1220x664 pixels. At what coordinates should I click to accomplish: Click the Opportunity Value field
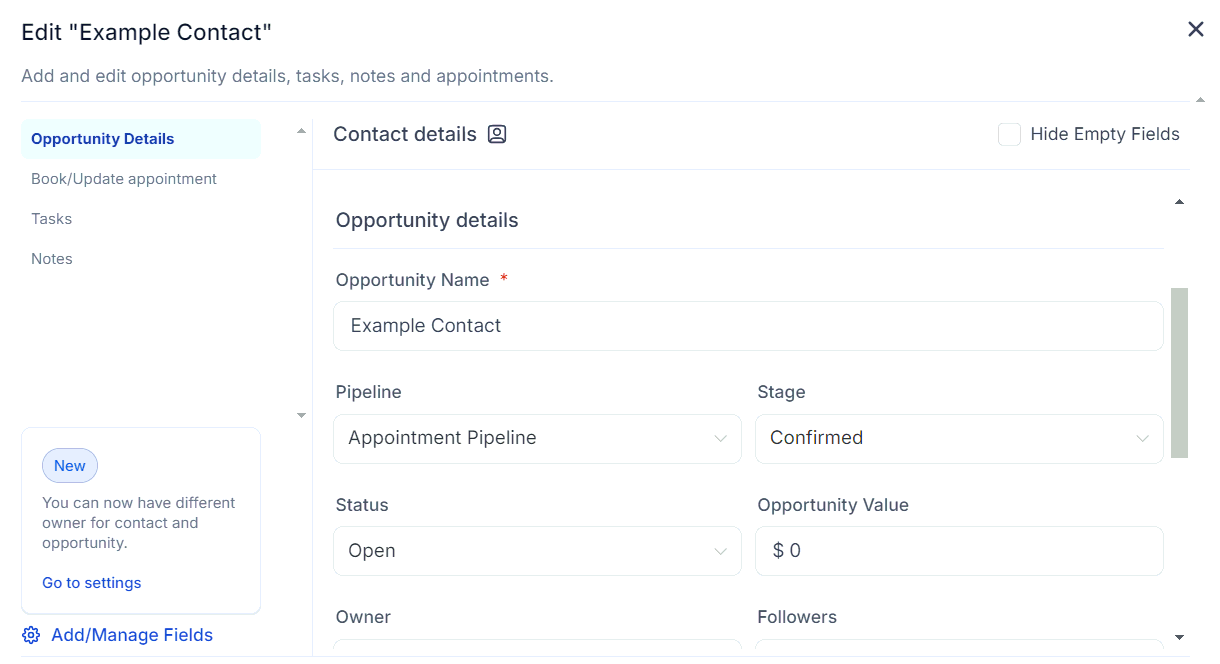pyautogui.click(x=959, y=551)
